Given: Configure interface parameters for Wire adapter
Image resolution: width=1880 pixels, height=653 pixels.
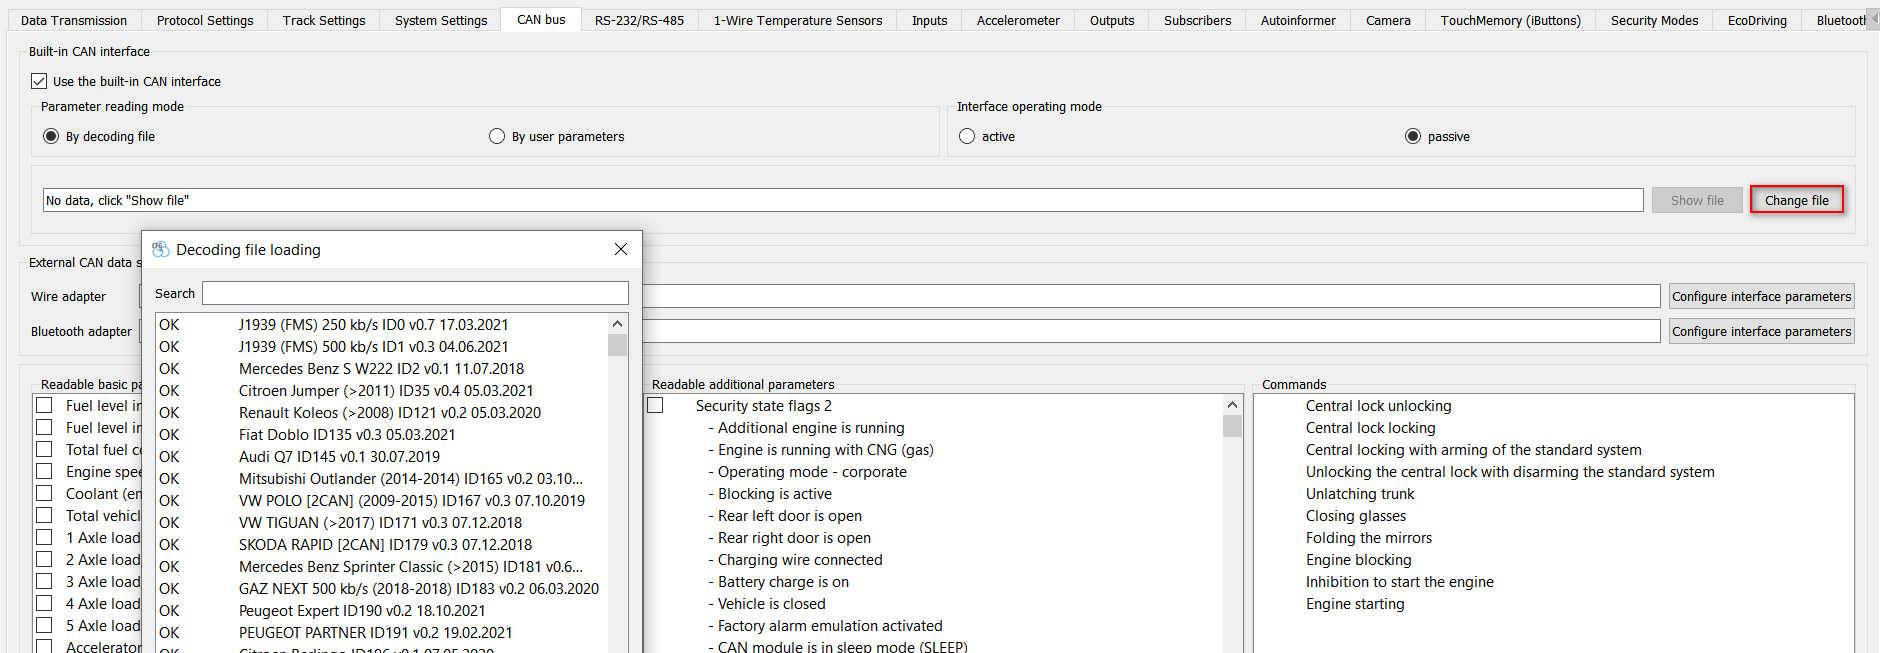Looking at the screenshot, I should click(x=1761, y=296).
